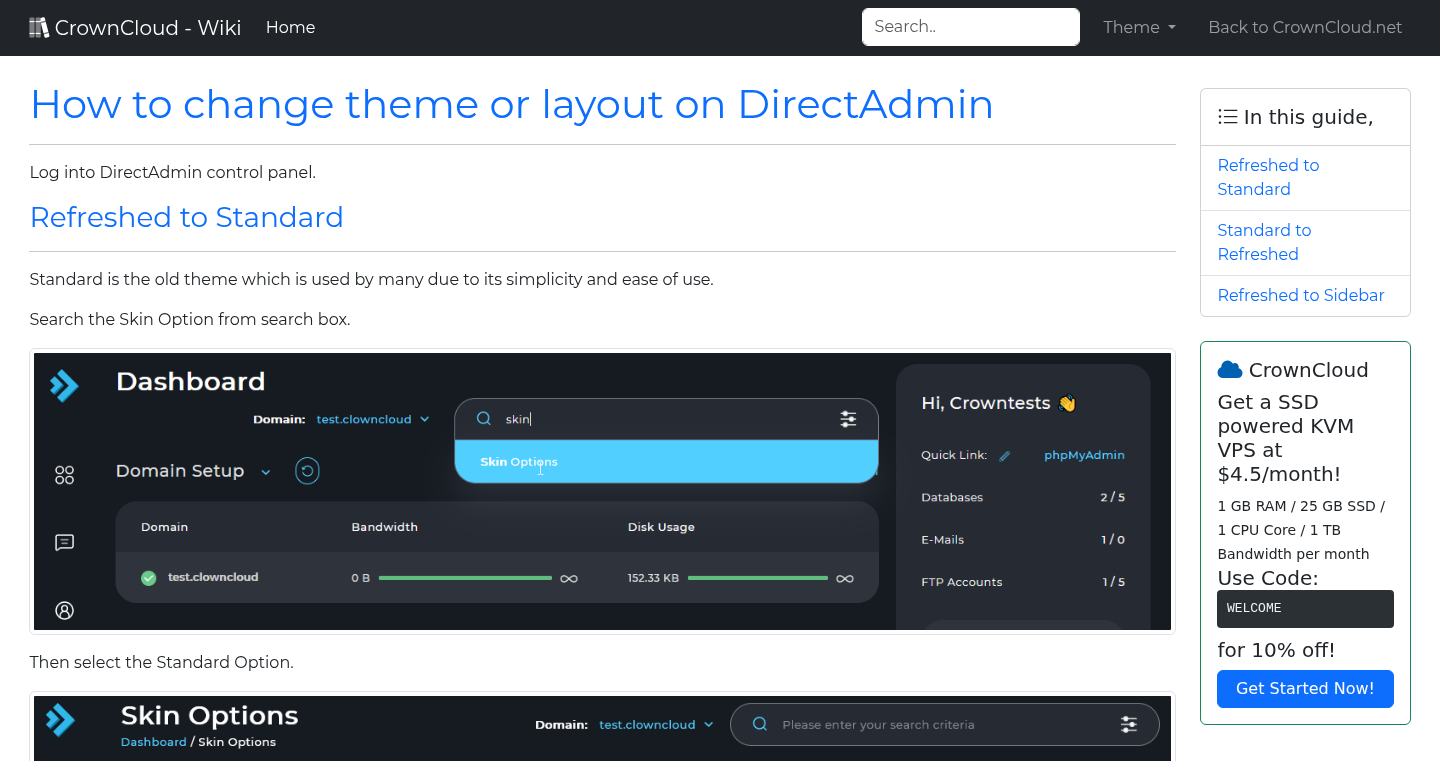Image resolution: width=1440 pixels, height=761 pixels.
Task: Click the green bandwidth usage bar
Action: pos(465,577)
